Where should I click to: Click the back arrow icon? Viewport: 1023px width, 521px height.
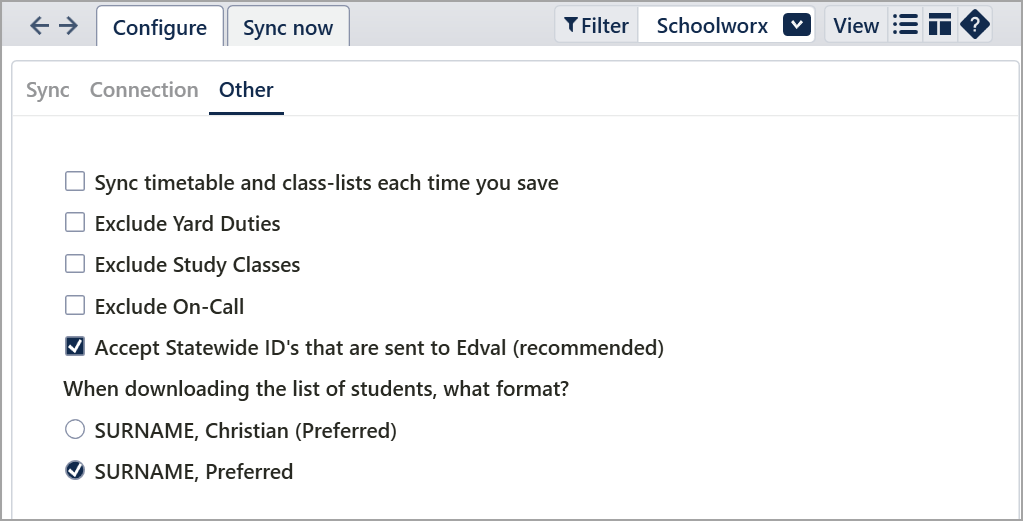pos(40,26)
